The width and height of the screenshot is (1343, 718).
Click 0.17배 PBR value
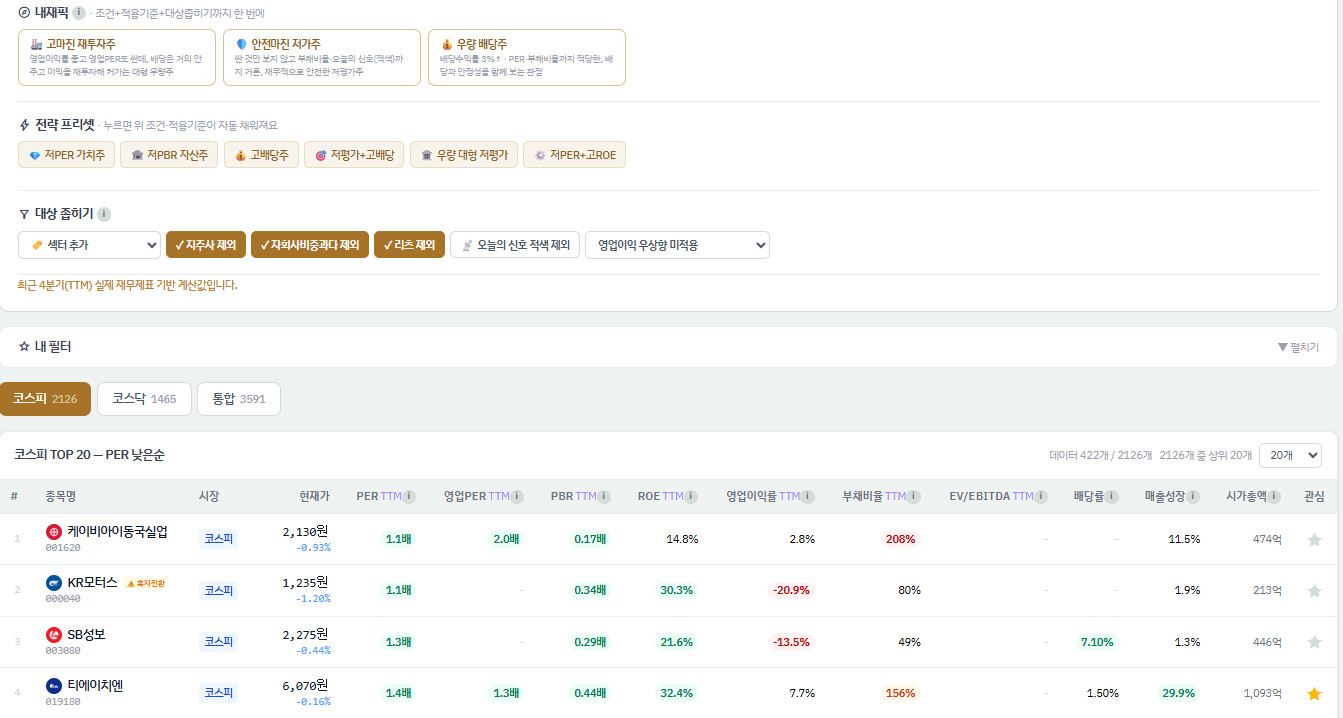point(590,540)
